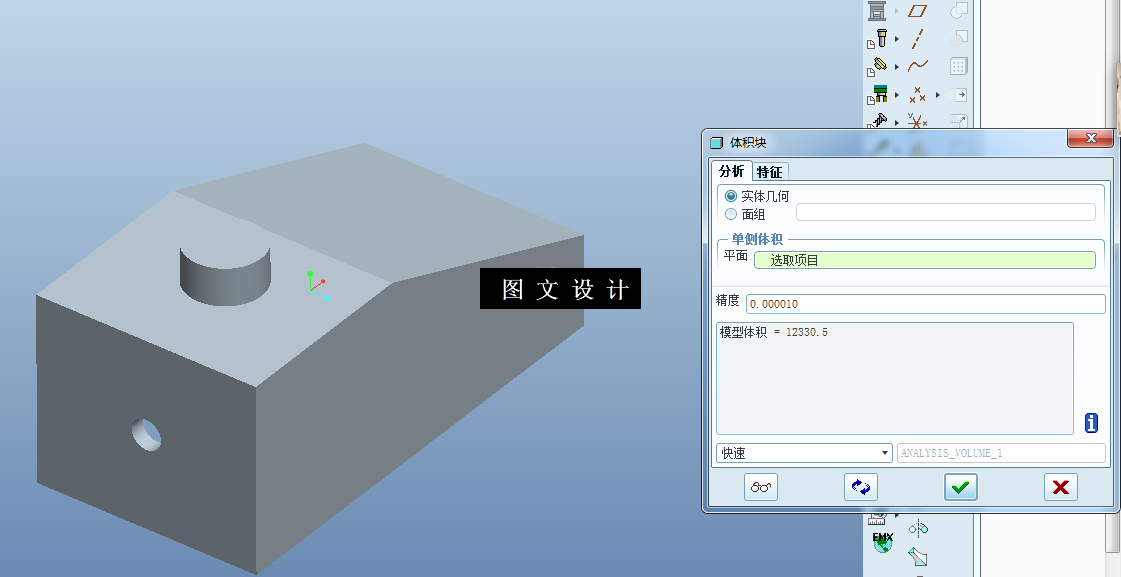Click the coordinate system creation tool
This screenshot has width=1121, height=577.
(x=917, y=123)
